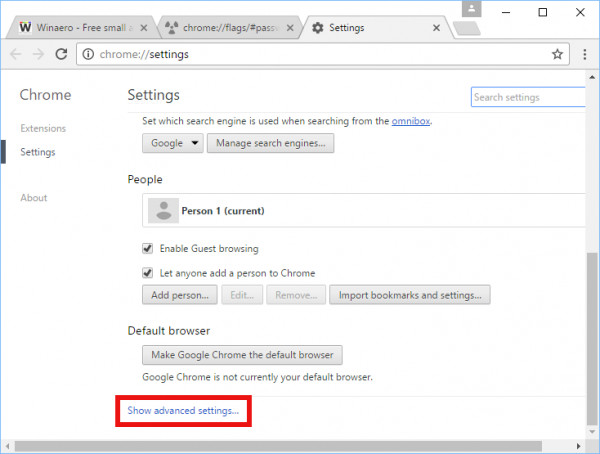Click the Chrome title in the sidebar
The height and width of the screenshot is (454, 600).
pyautogui.click(x=45, y=95)
